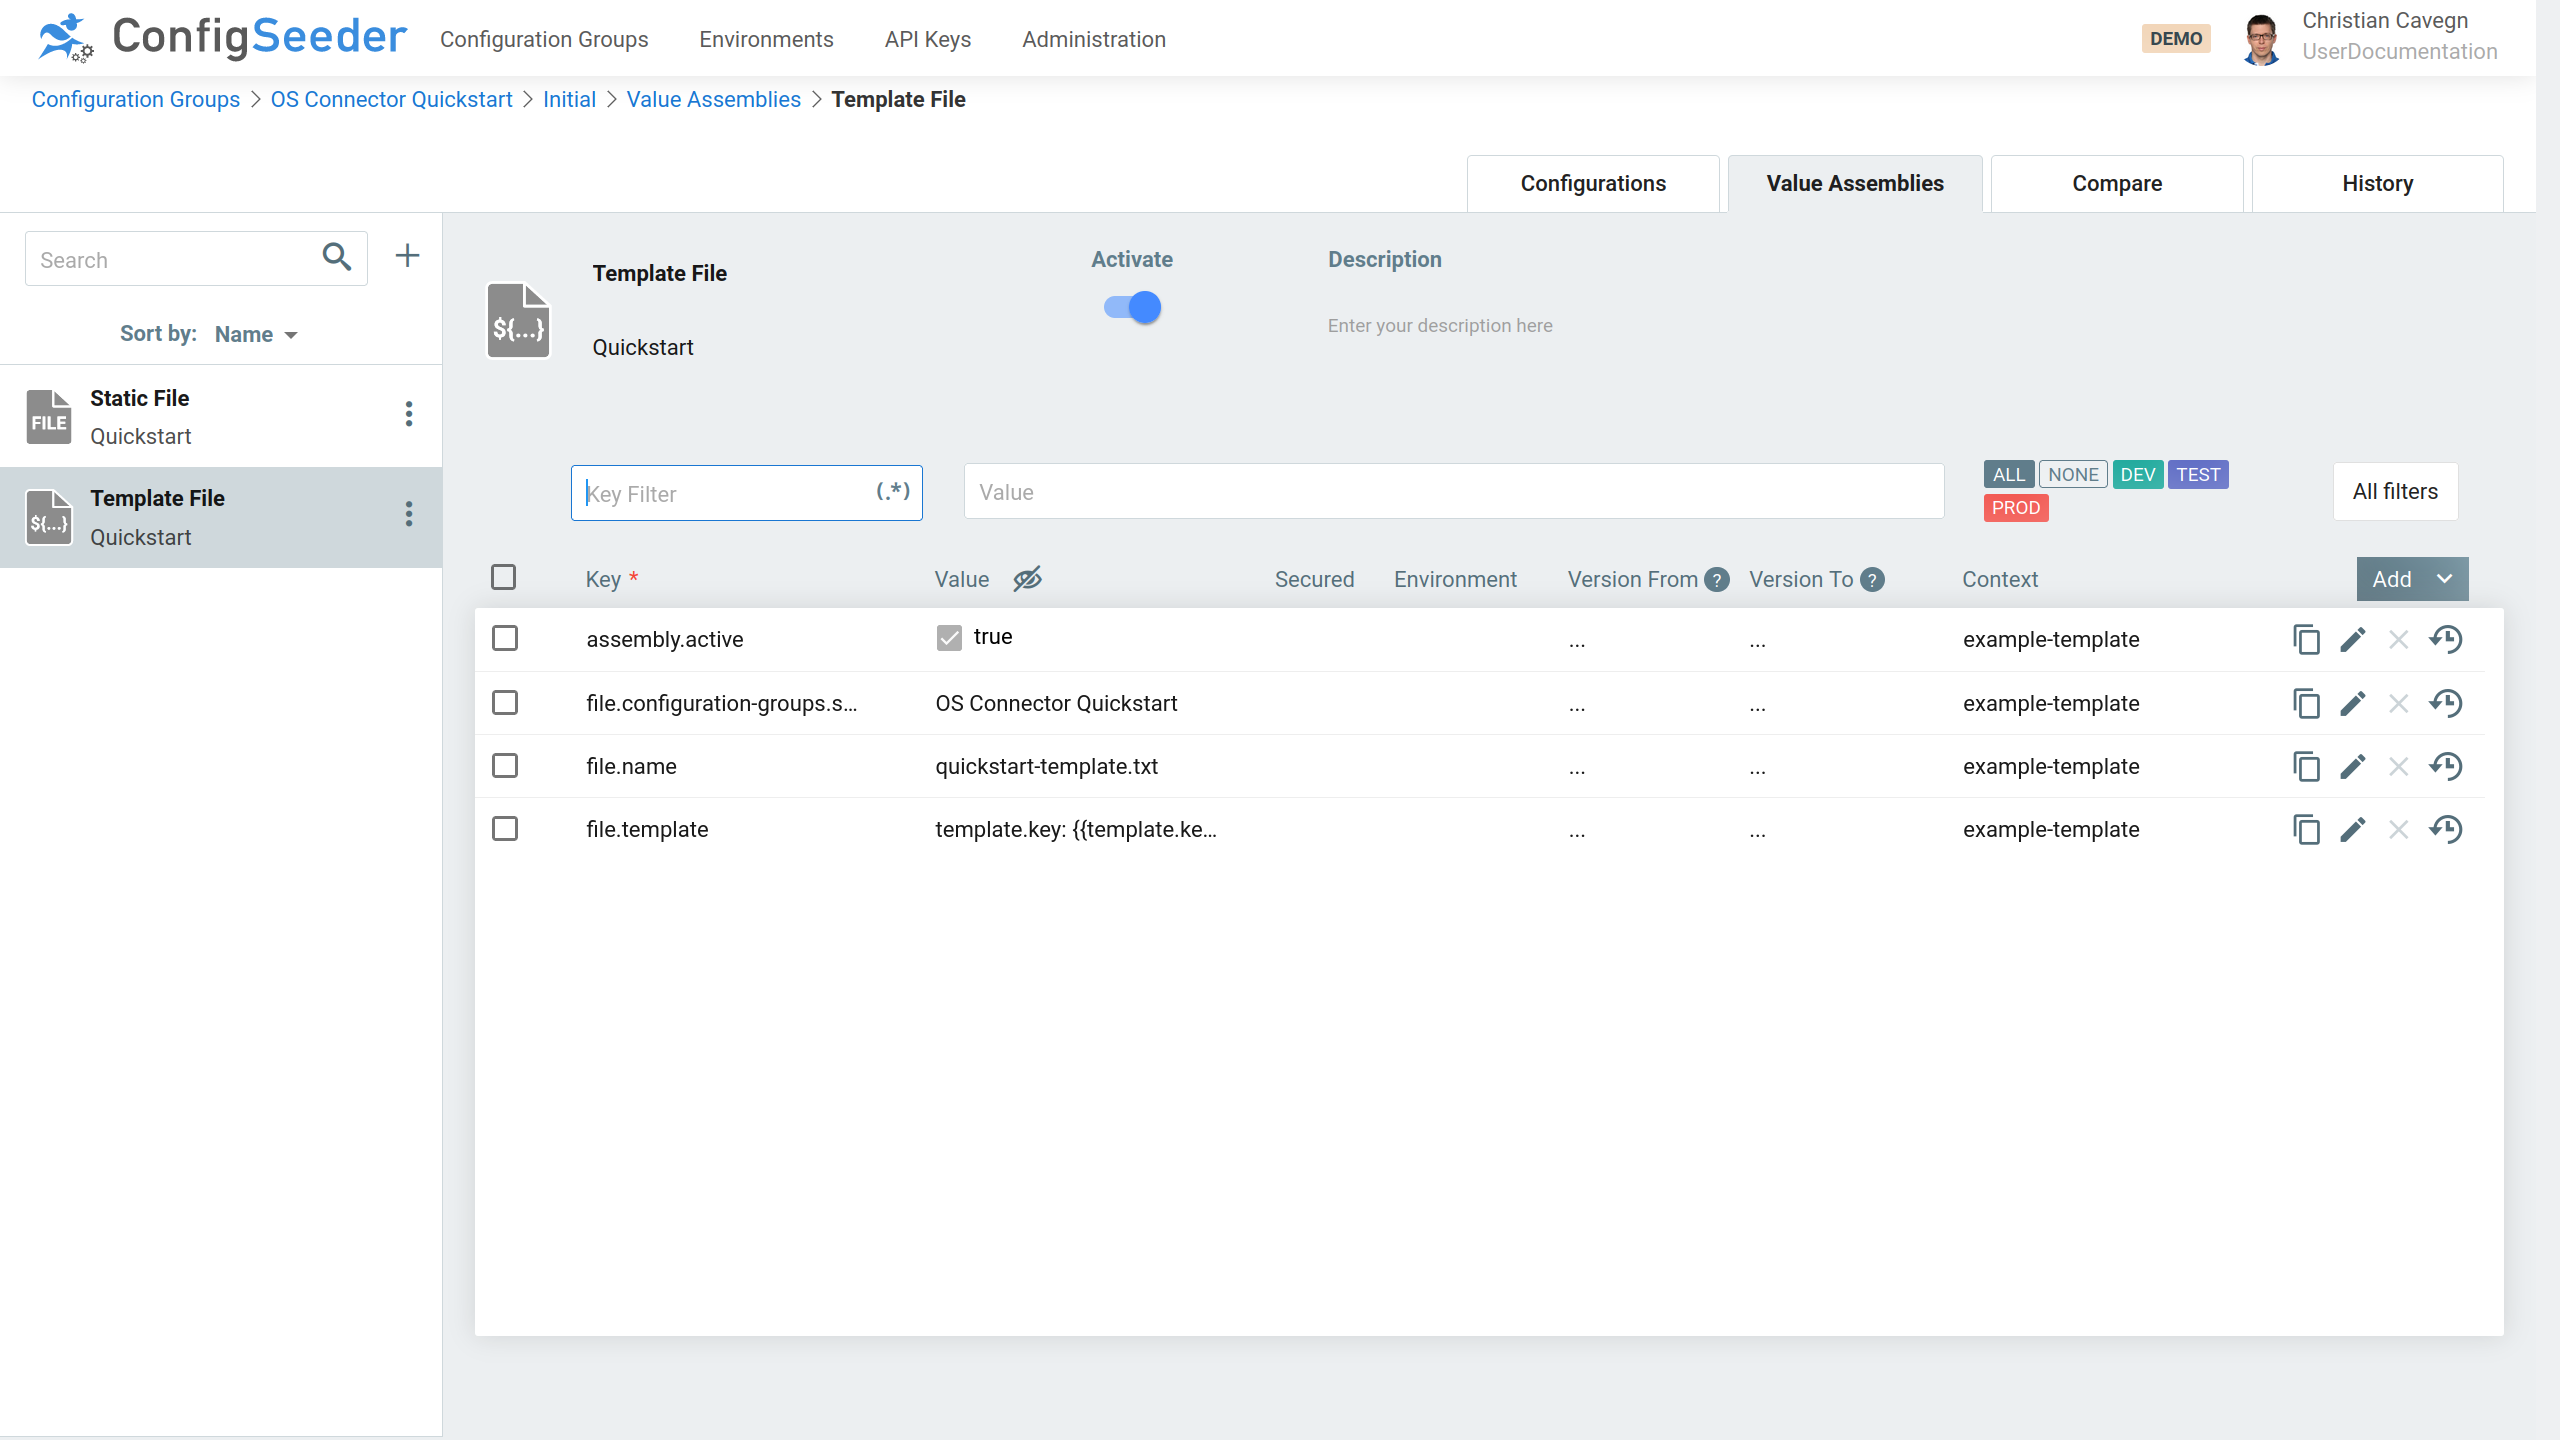Click the Add button
Viewport: 2560px width, 1440px height.
click(x=2392, y=579)
